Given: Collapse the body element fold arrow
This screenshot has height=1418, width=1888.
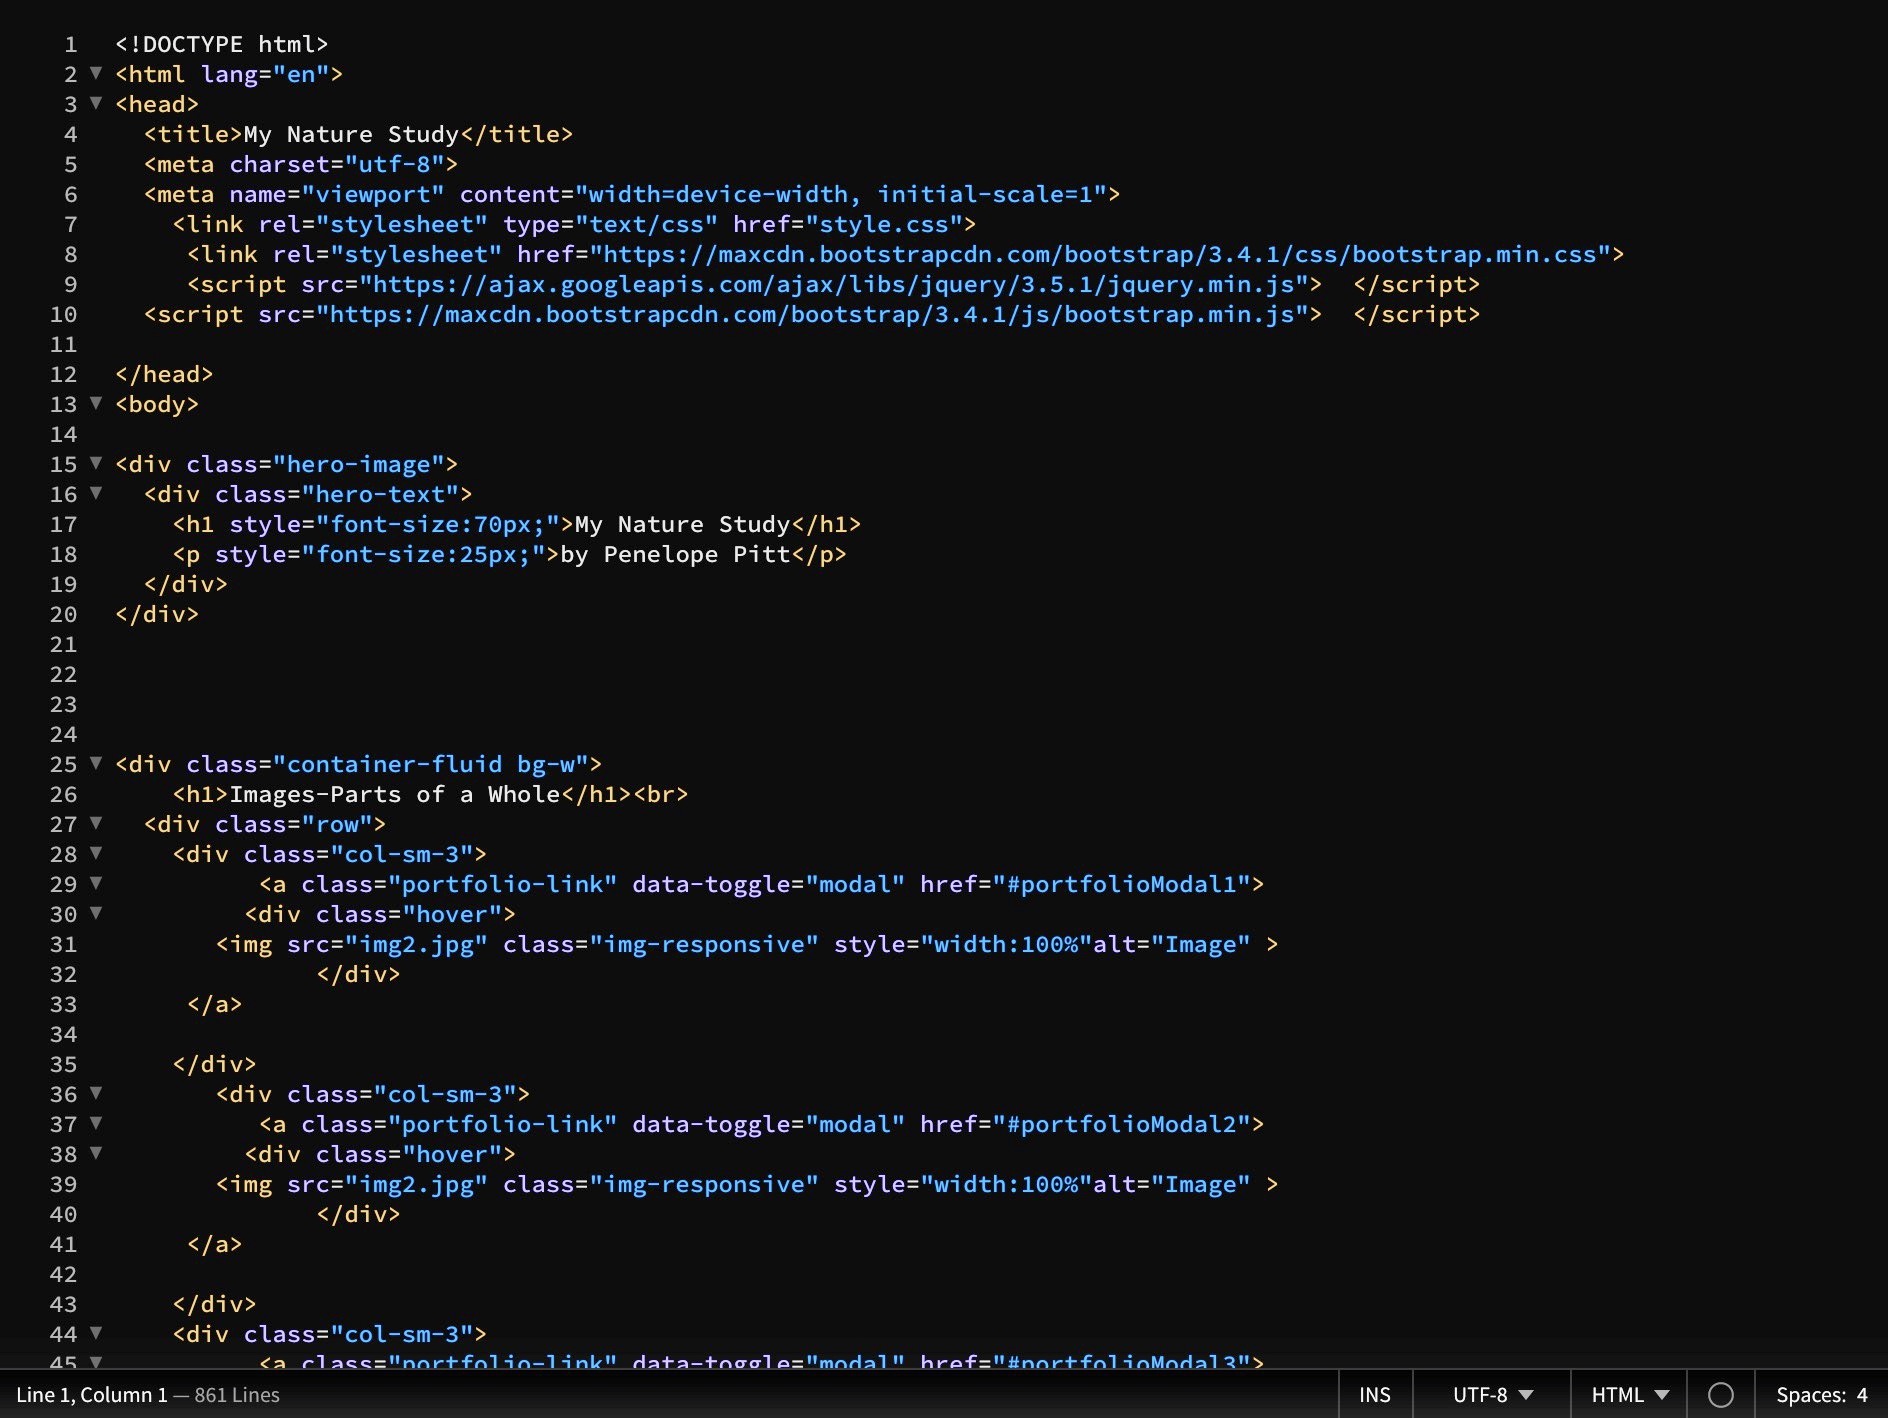Looking at the screenshot, I should tap(95, 404).
